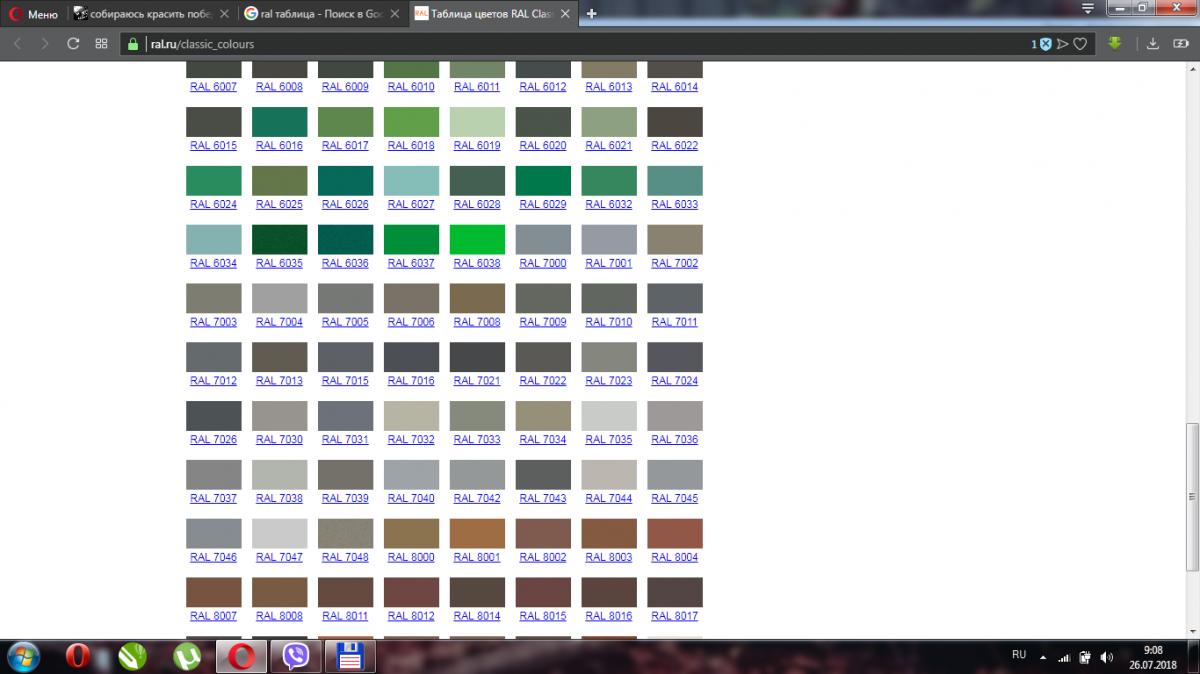Viewport: 1200px width, 674px height.
Task: Open the floppy disk app on taskbar
Action: (350, 656)
